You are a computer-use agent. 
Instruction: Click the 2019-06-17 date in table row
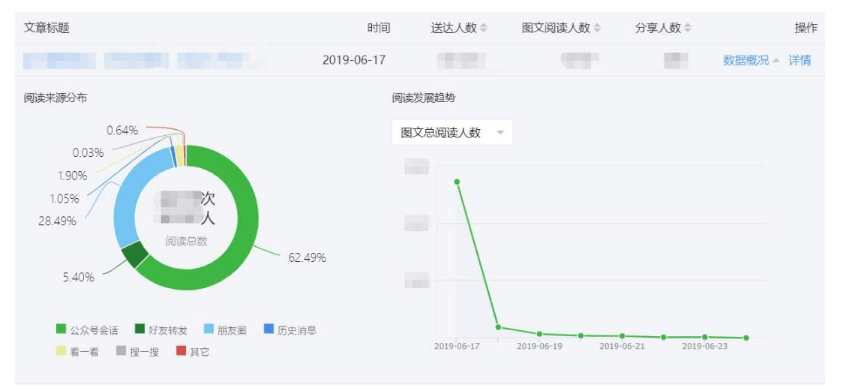(x=354, y=61)
